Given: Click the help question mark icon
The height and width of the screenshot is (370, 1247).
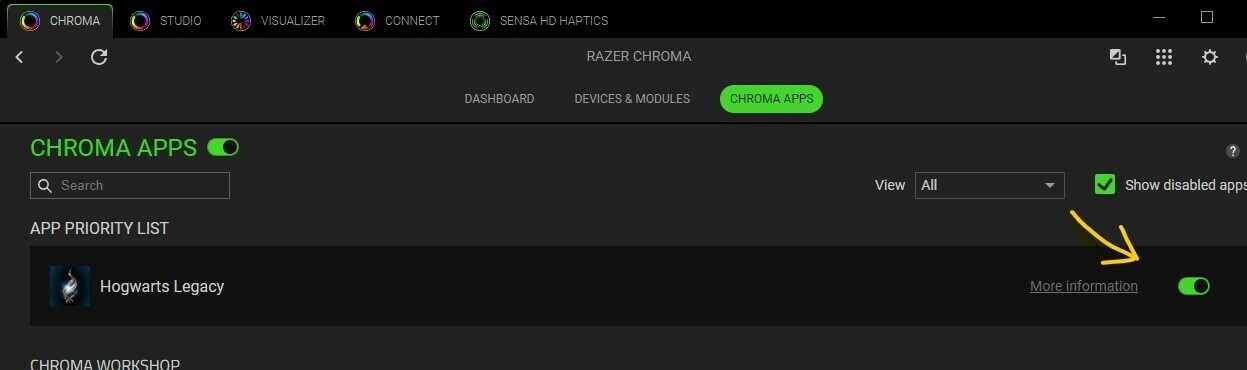Looking at the screenshot, I should [1233, 151].
